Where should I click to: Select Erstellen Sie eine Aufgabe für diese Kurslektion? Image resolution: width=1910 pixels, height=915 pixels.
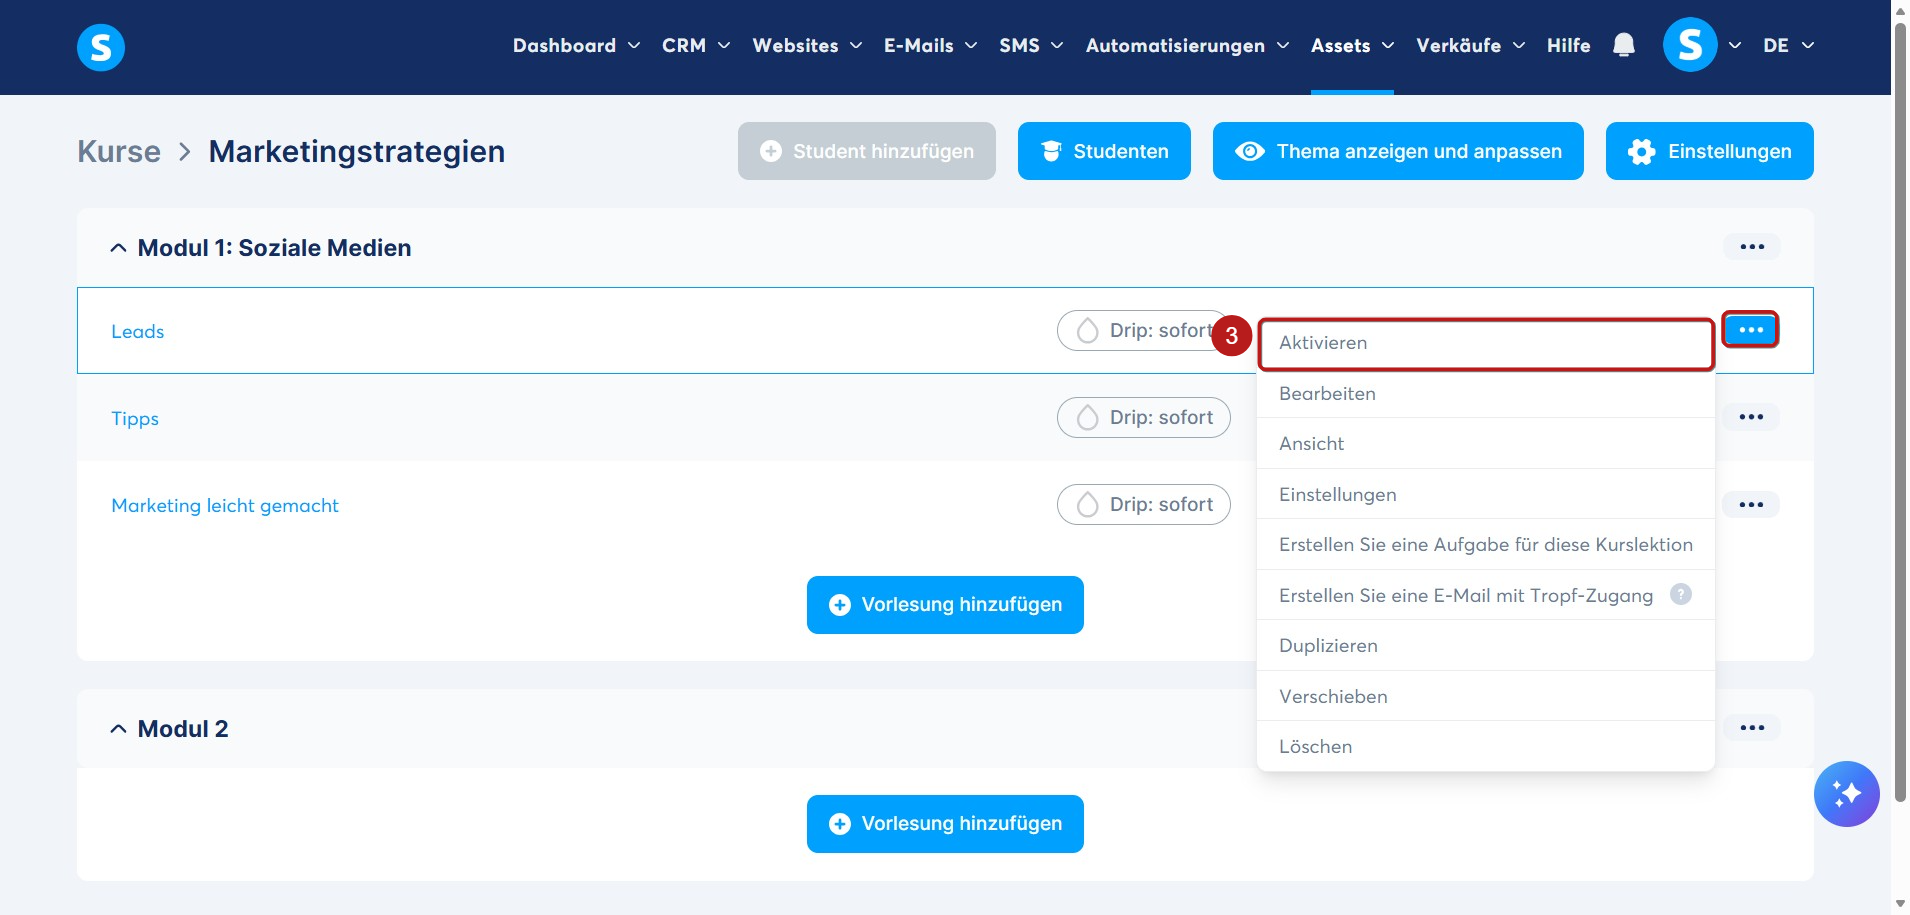[1486, 545]
